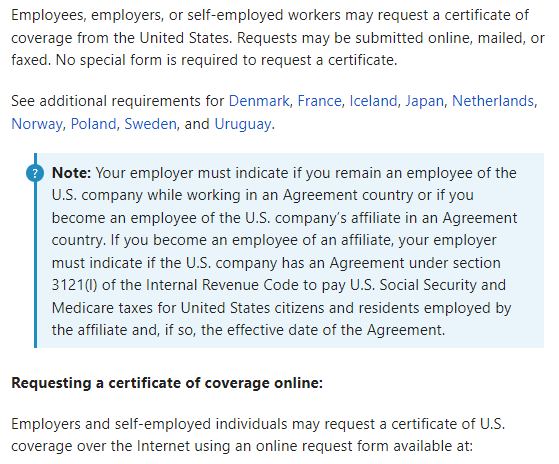This screenshot has height=464, width=559.
Task: Click the "Requesting a certificate of coverage online:" heading
Action: (x=167, y=383)
